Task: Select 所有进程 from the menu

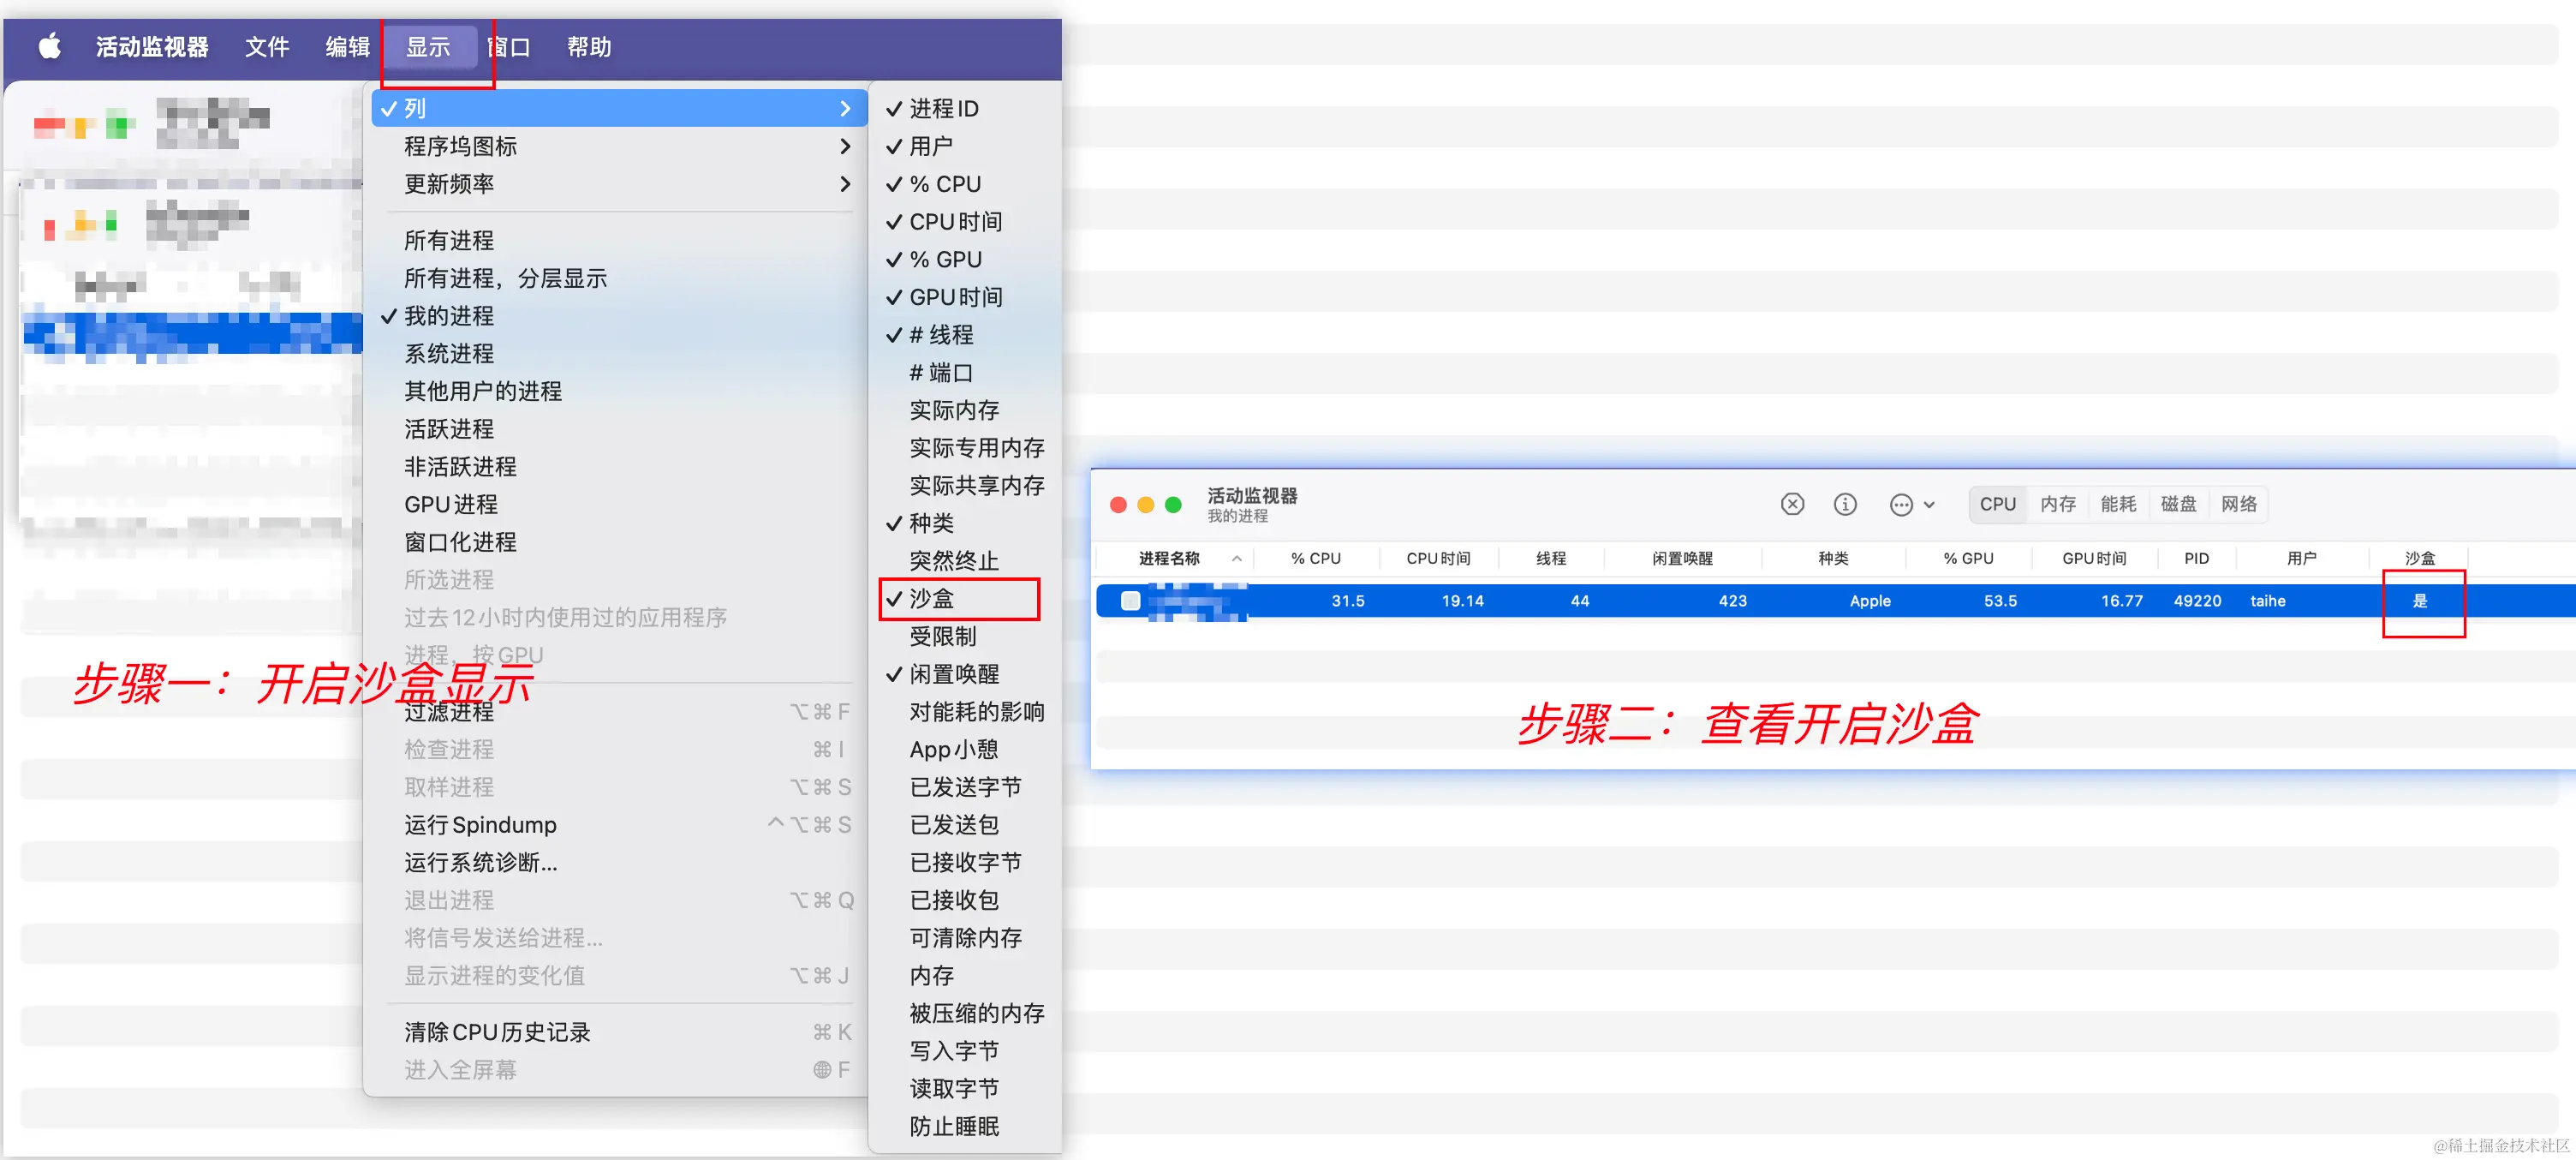Action: tap(449, 240)
